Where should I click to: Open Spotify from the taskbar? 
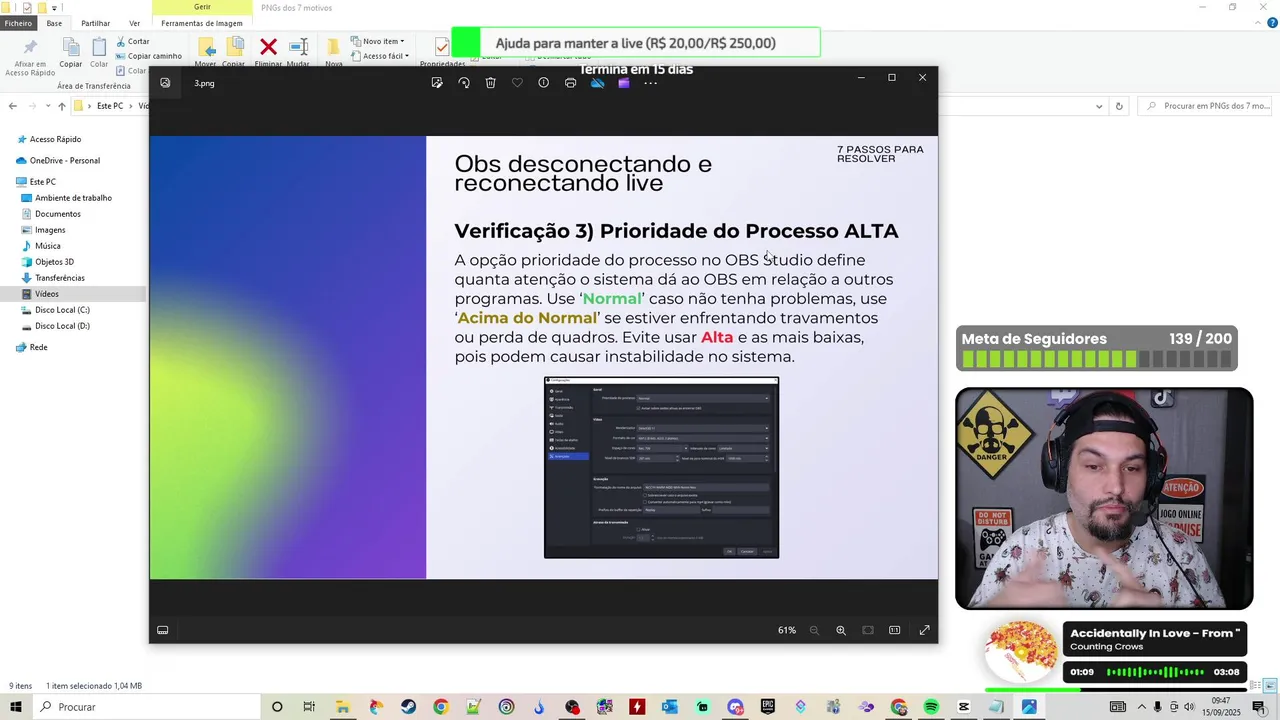pos(931,707)
